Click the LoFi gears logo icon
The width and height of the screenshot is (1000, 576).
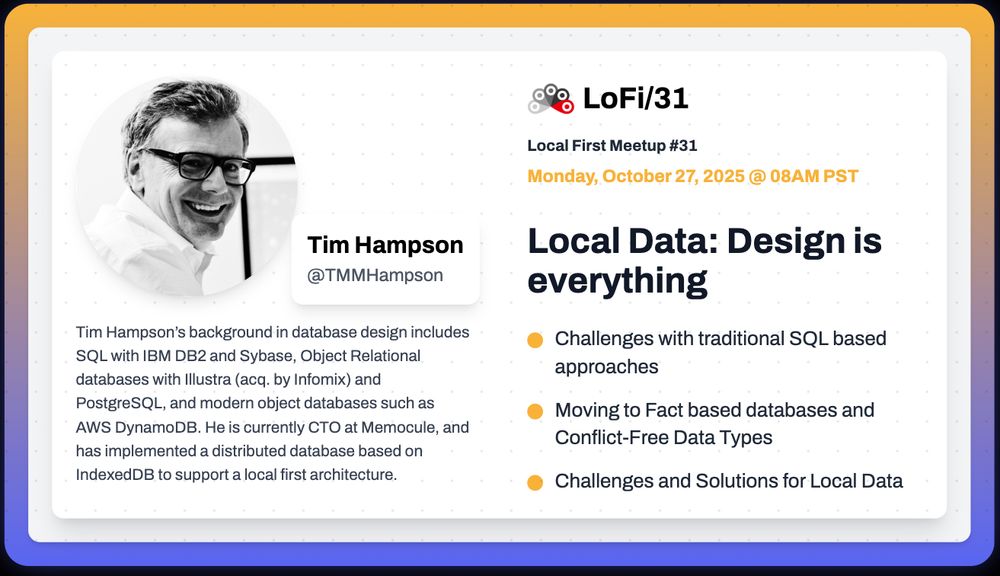point(551,99)
